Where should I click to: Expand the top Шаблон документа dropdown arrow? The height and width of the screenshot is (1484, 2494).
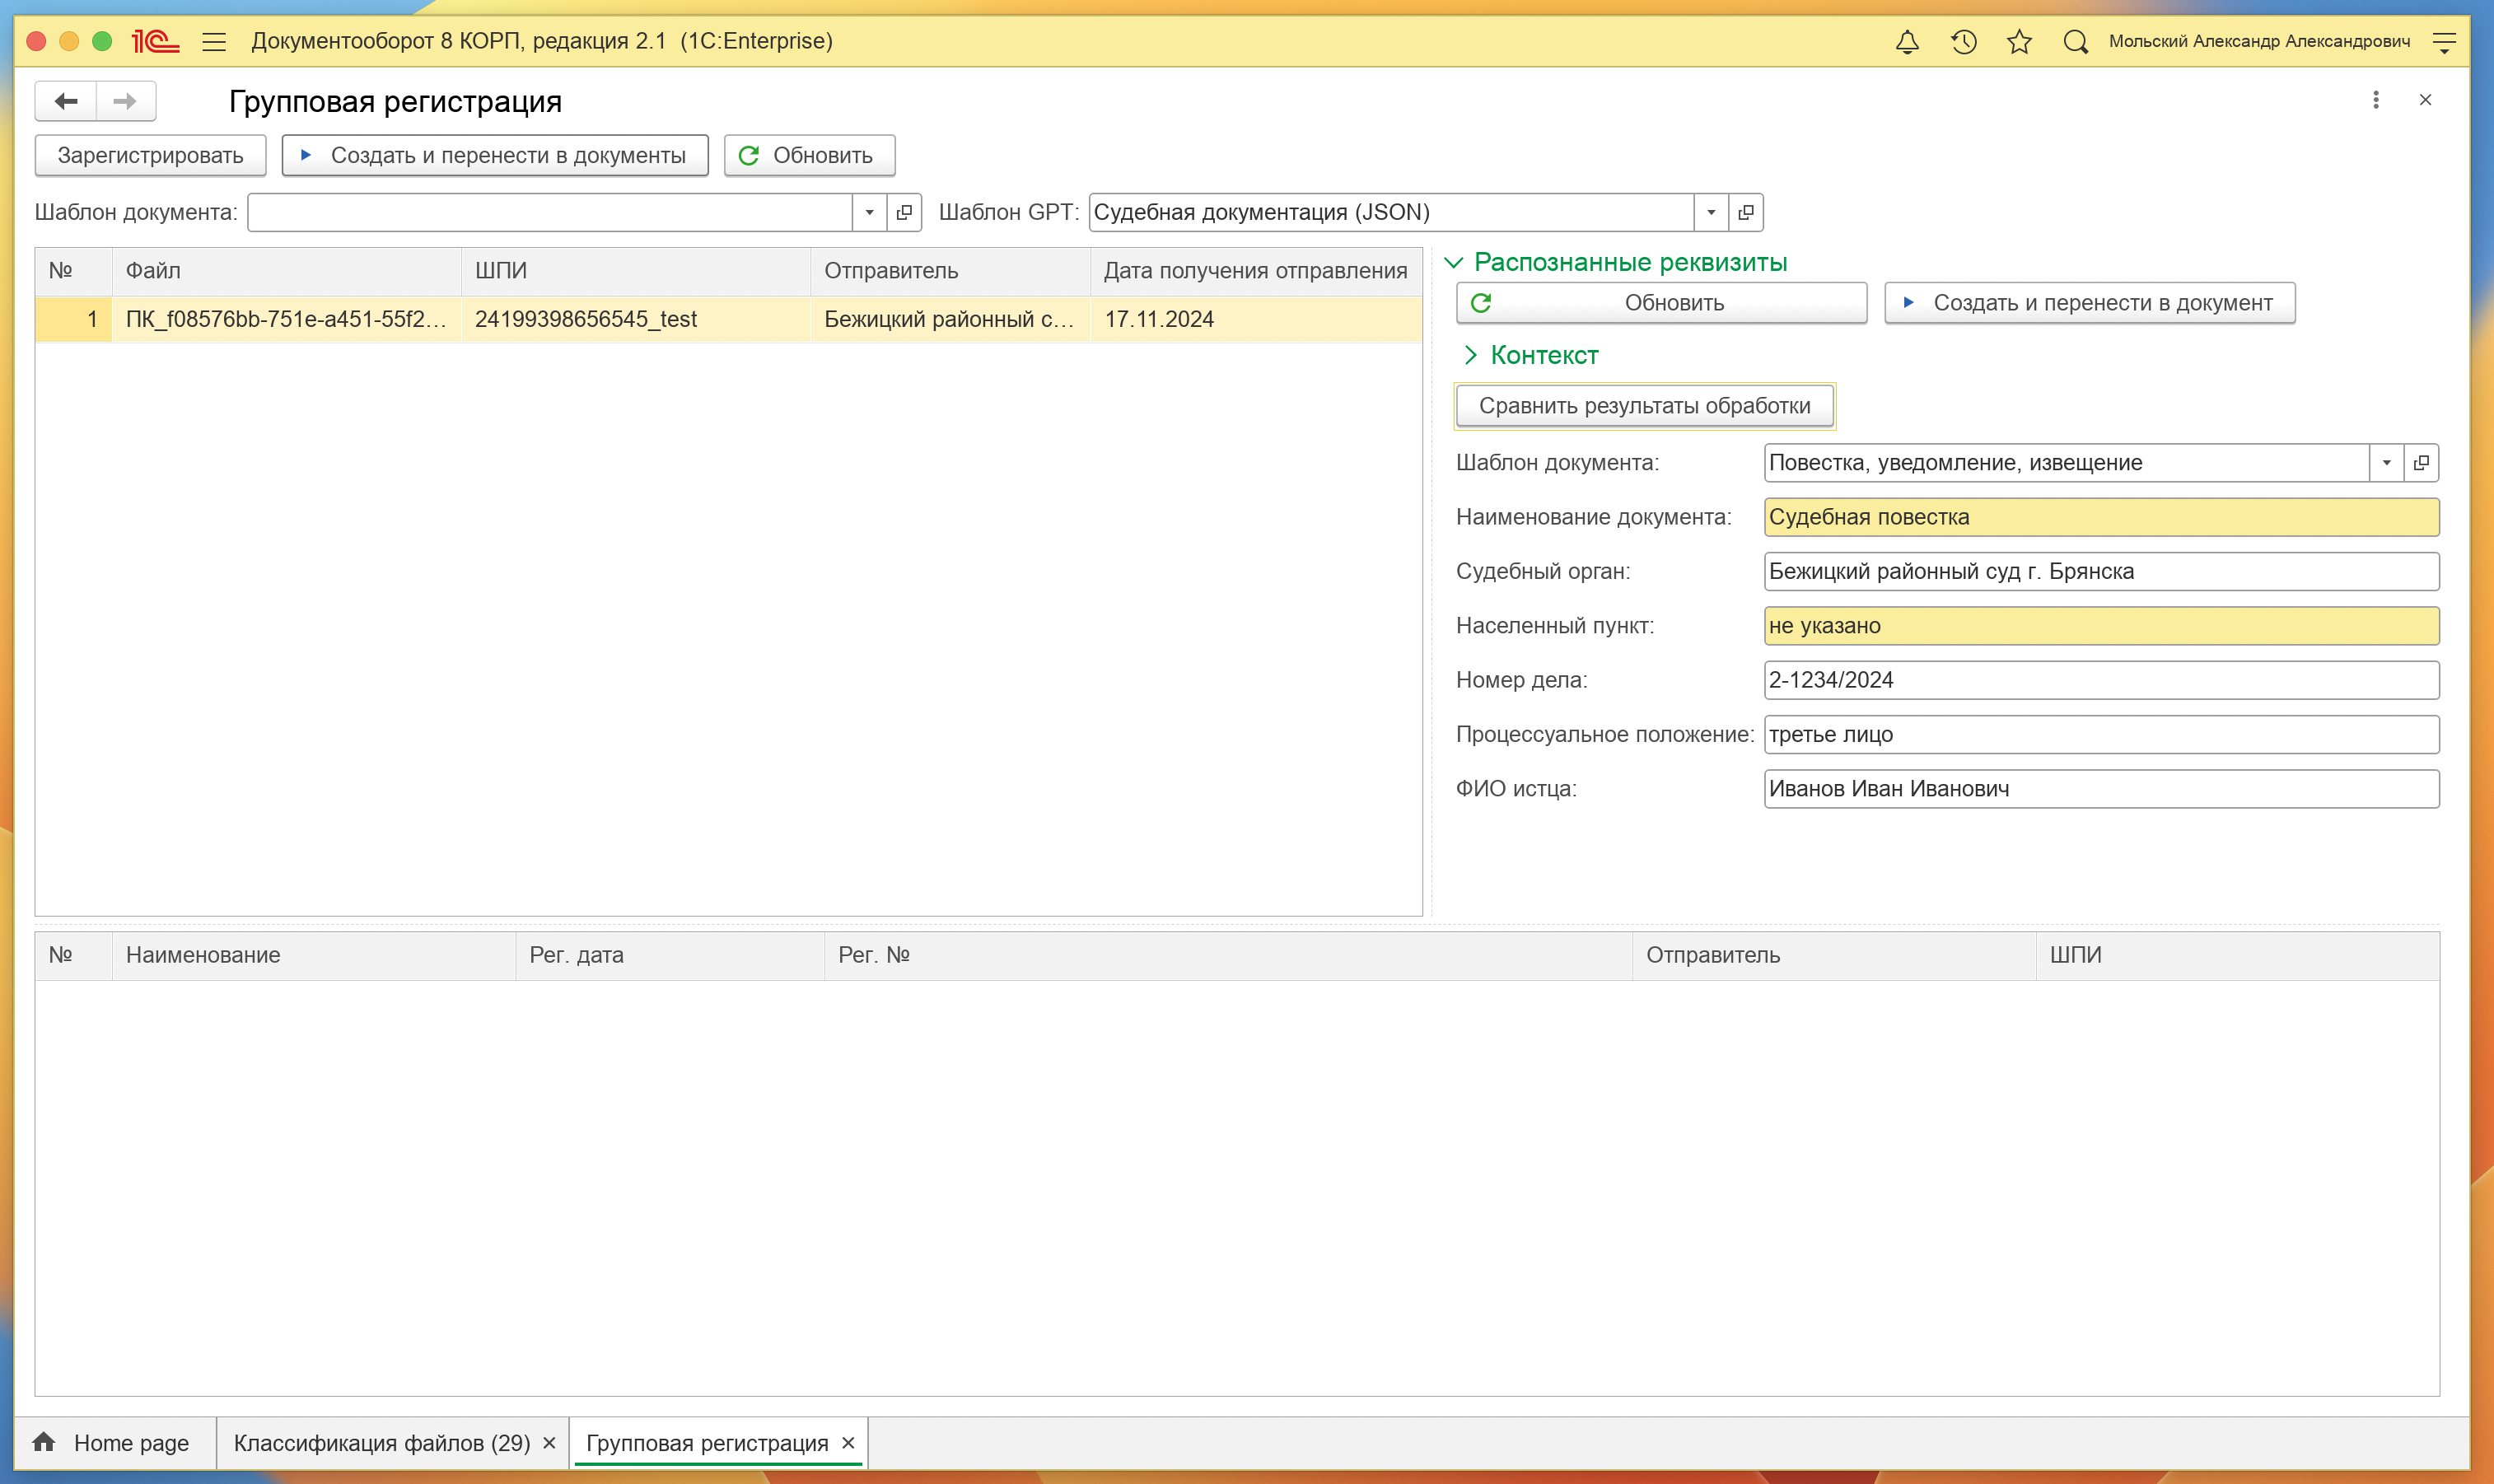pyautogui.click(x=869, y=212)
